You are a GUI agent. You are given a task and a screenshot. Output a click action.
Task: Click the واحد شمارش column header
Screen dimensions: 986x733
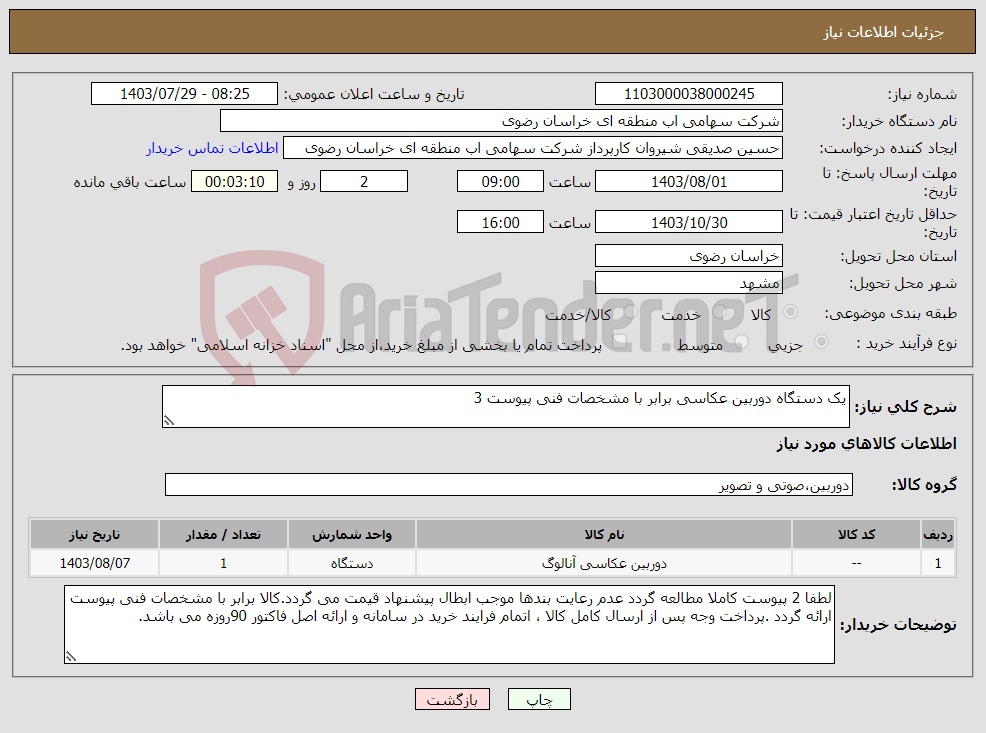(352, 534)
